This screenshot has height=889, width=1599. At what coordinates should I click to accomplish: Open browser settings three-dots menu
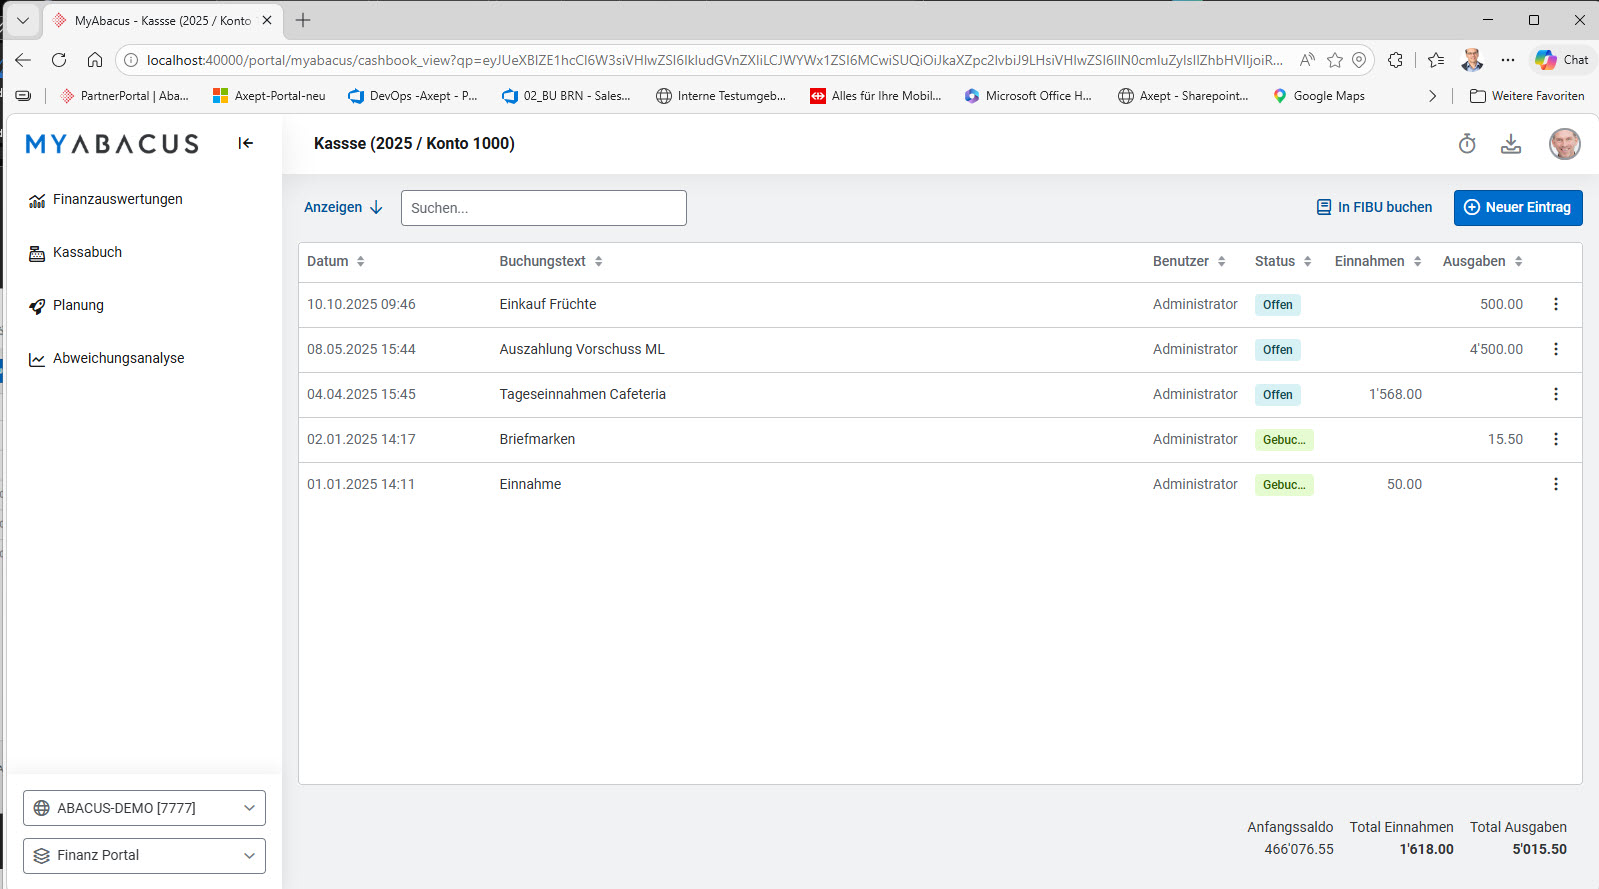(1508, 60)
